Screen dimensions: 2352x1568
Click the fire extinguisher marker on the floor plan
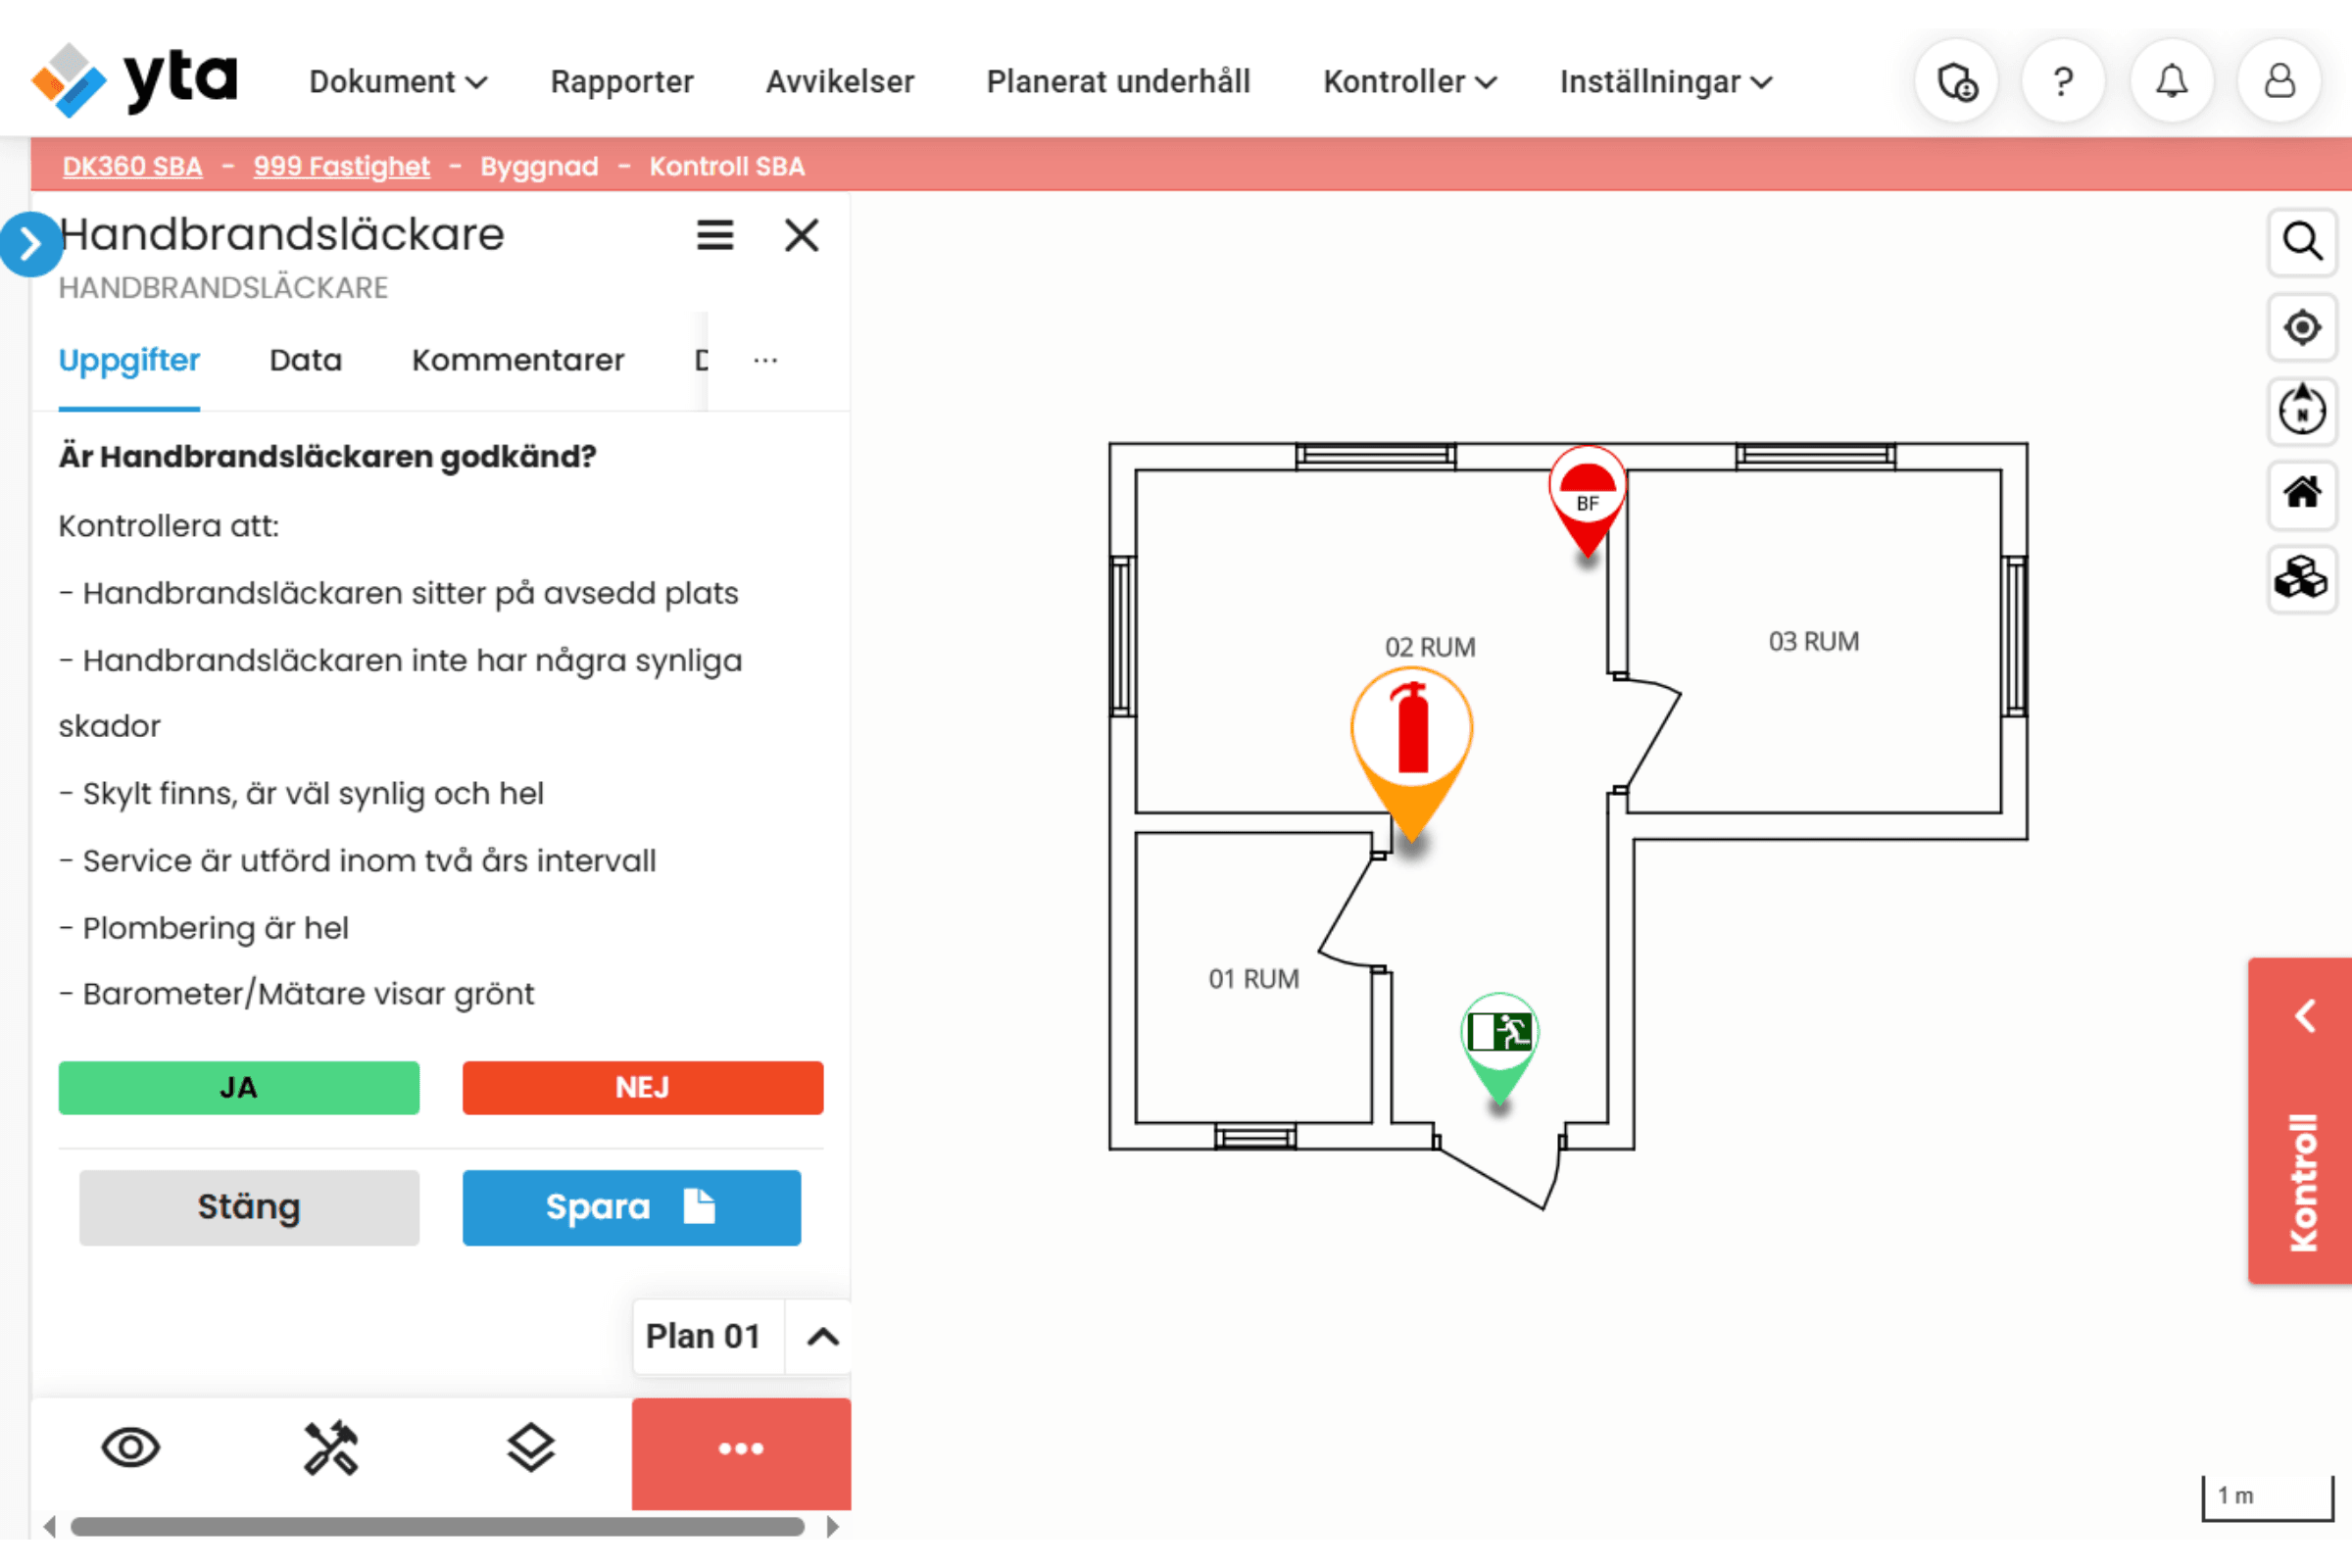[1410, 730]
